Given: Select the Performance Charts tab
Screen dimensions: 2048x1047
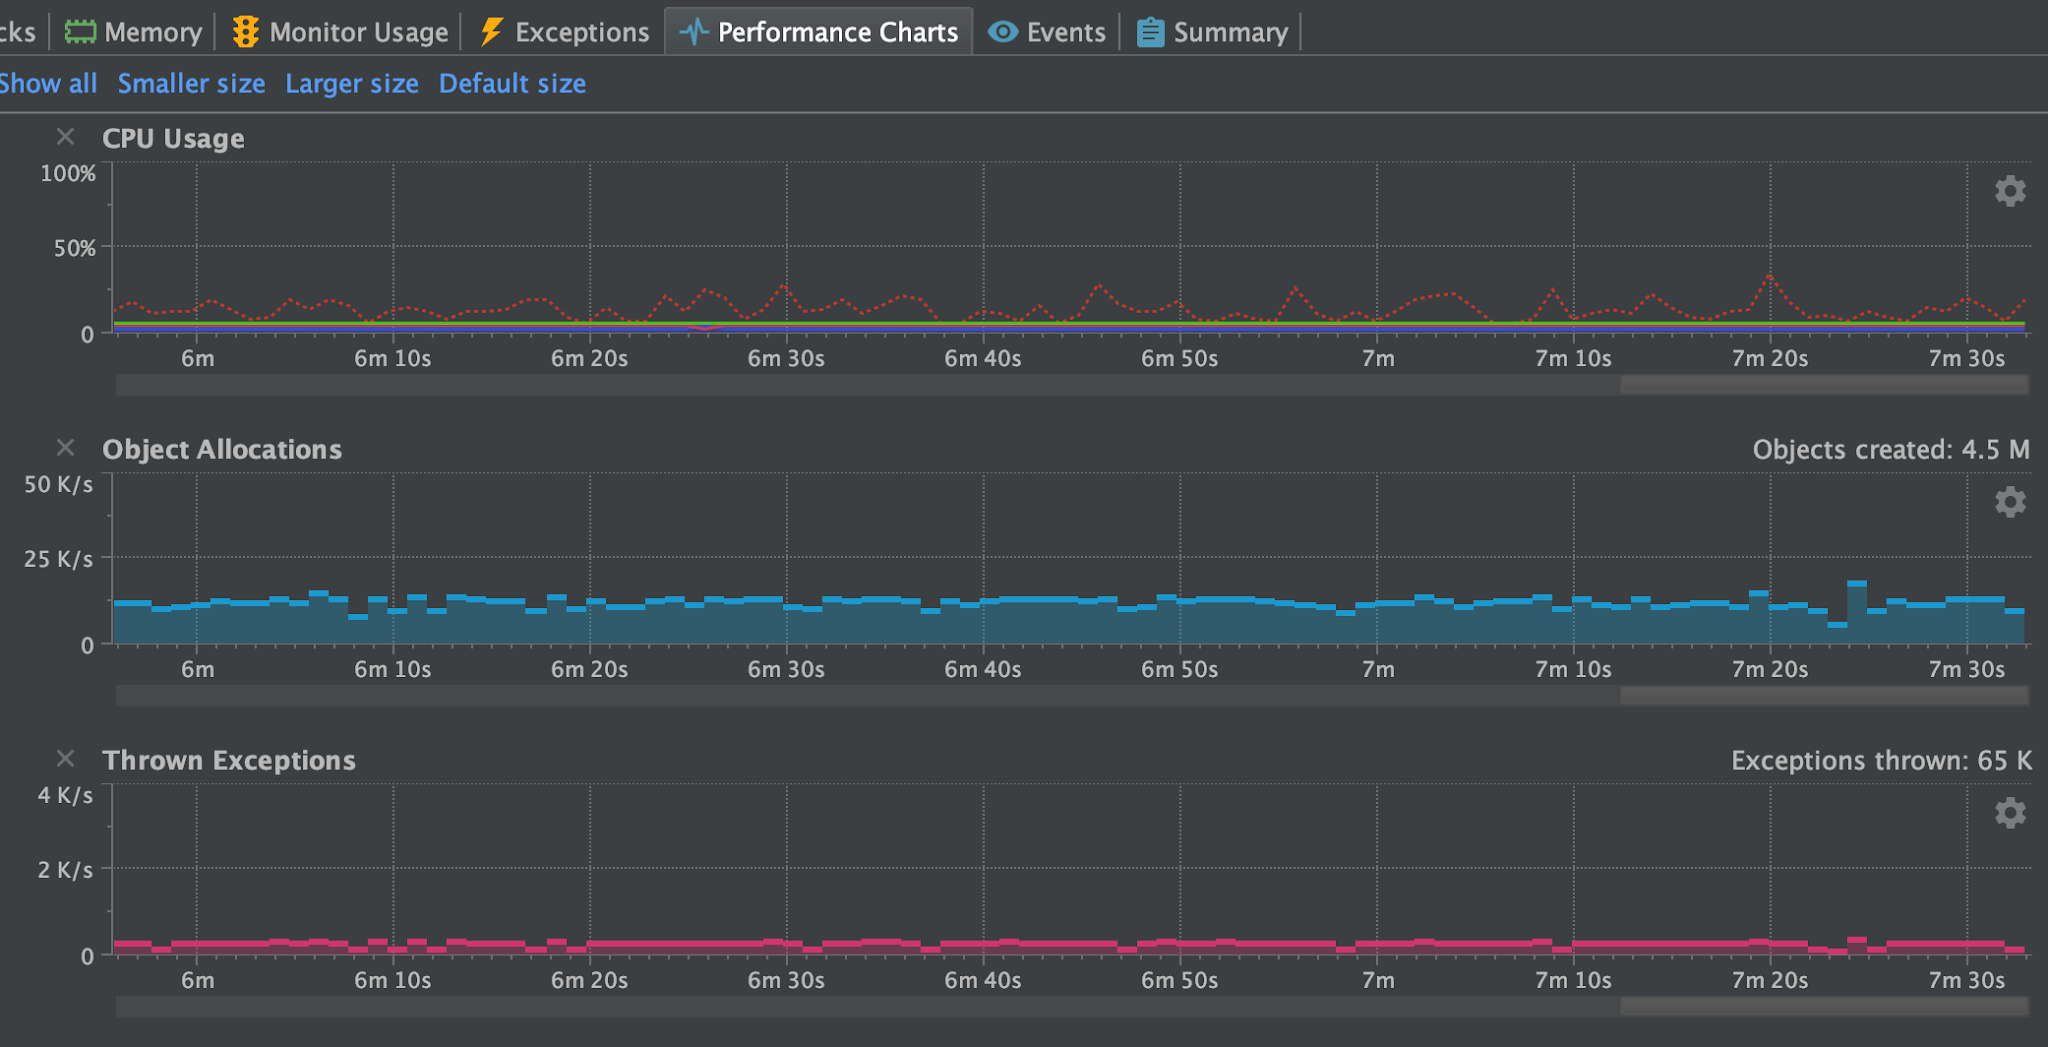Looking at the screenshot, I should pyautogui.click(x=819, y=32).
